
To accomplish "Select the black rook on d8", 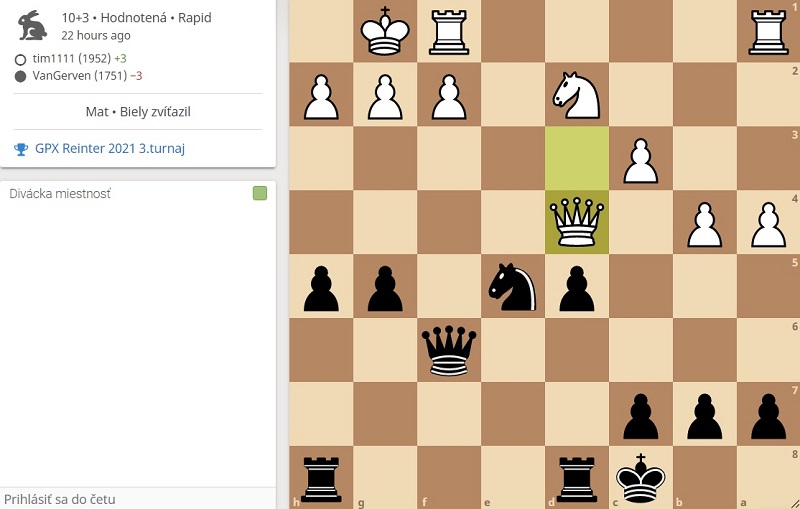I will click(x=577, y=479).
